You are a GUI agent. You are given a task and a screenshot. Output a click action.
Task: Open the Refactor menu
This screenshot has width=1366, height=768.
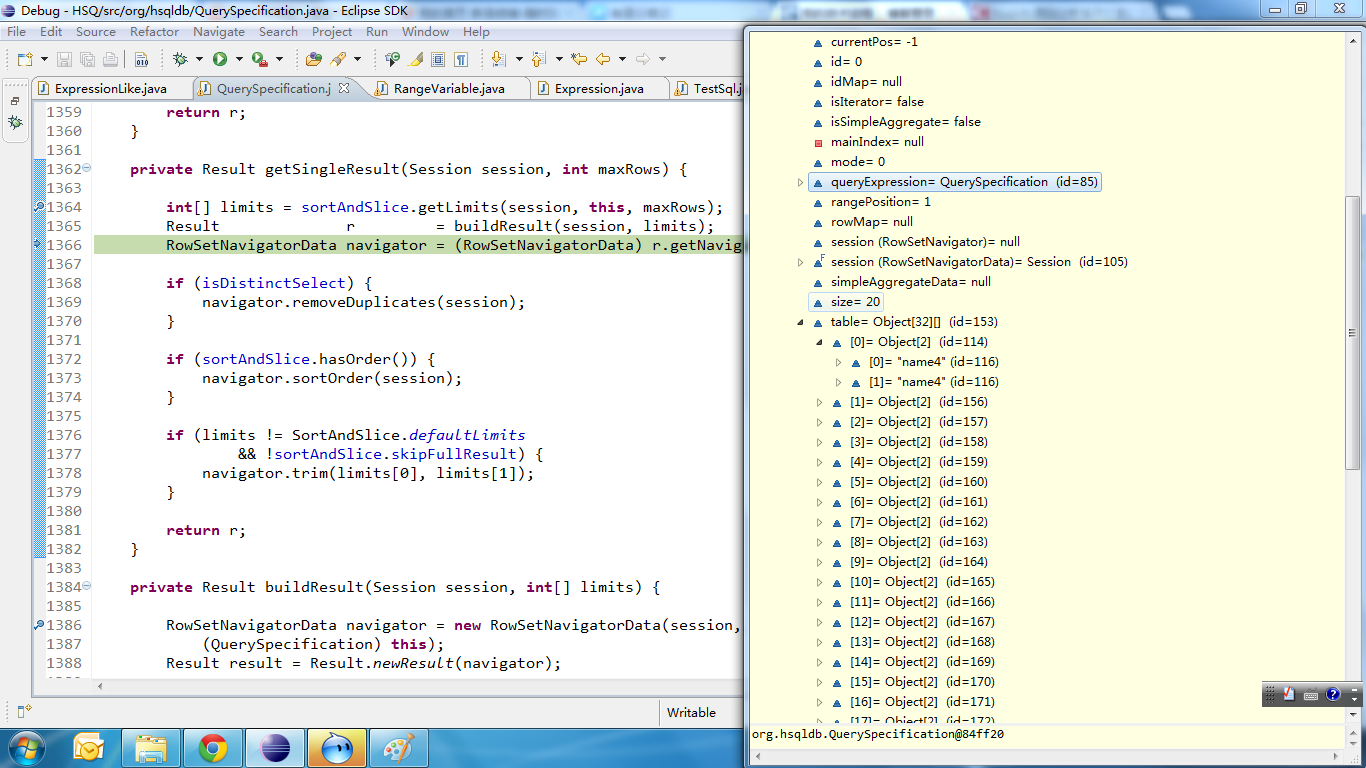pos(154,32)
